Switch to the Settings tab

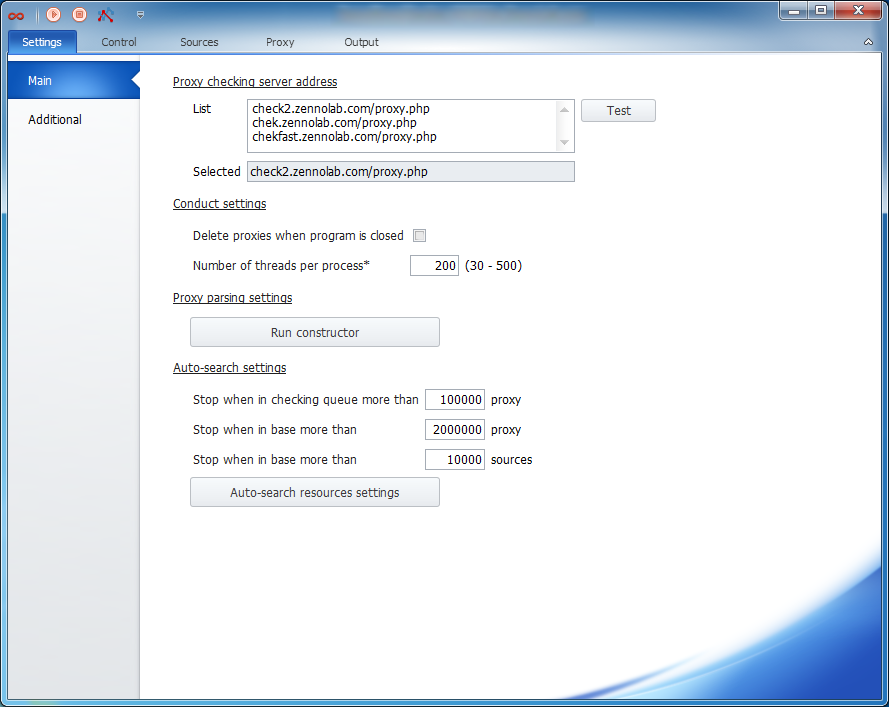tap(42, 42)
